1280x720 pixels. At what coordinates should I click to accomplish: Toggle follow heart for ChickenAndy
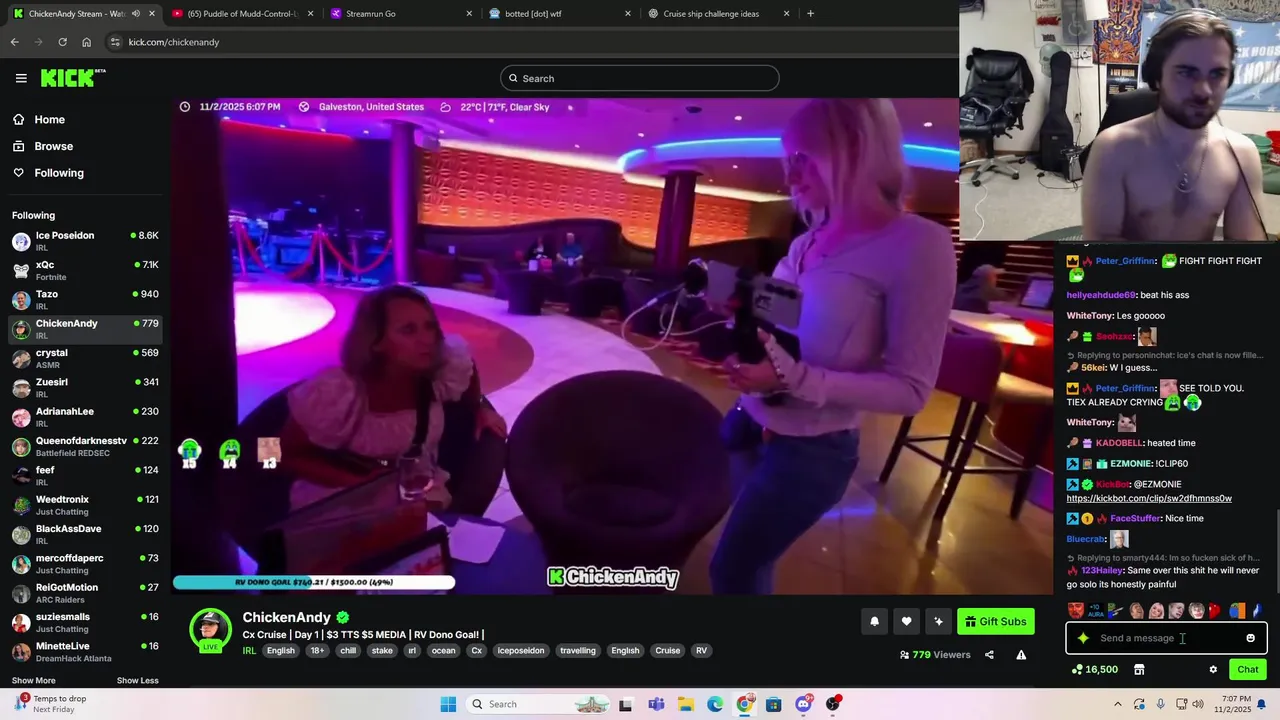point(906,622)
